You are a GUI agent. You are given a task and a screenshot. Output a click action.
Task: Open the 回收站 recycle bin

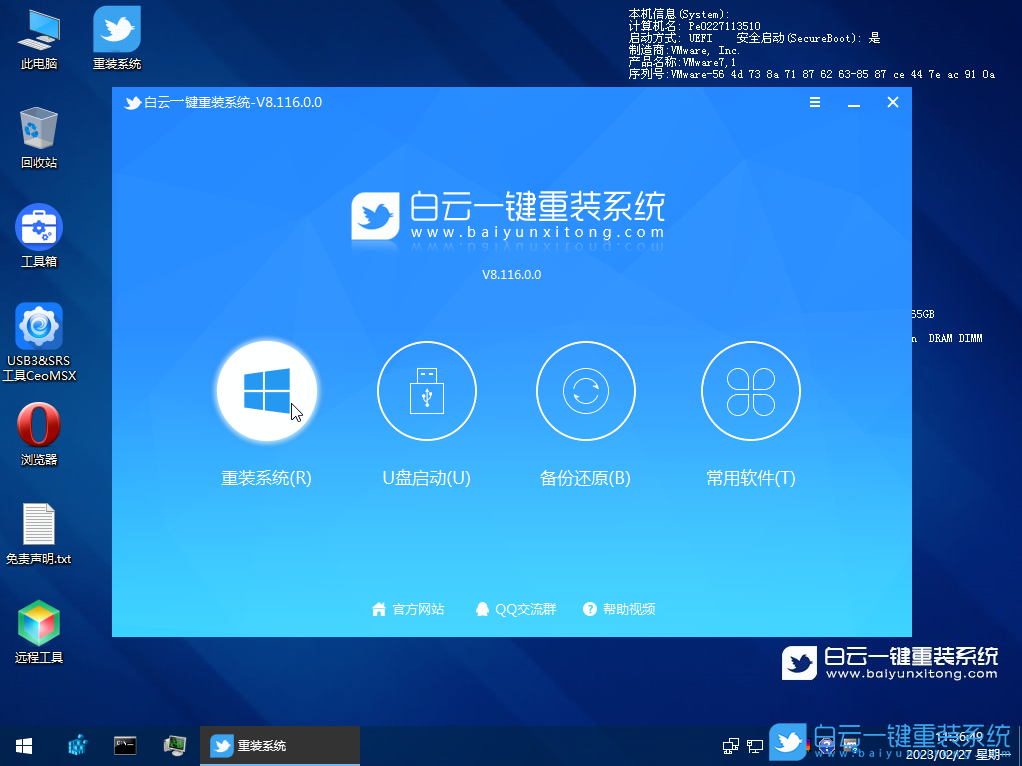(37, 133)
